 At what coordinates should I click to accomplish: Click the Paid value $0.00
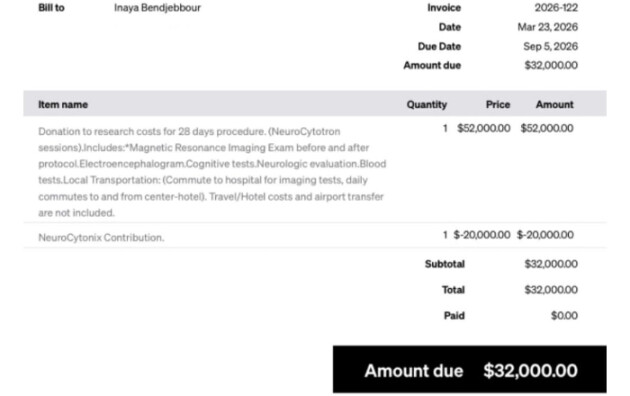pos(564,316)
